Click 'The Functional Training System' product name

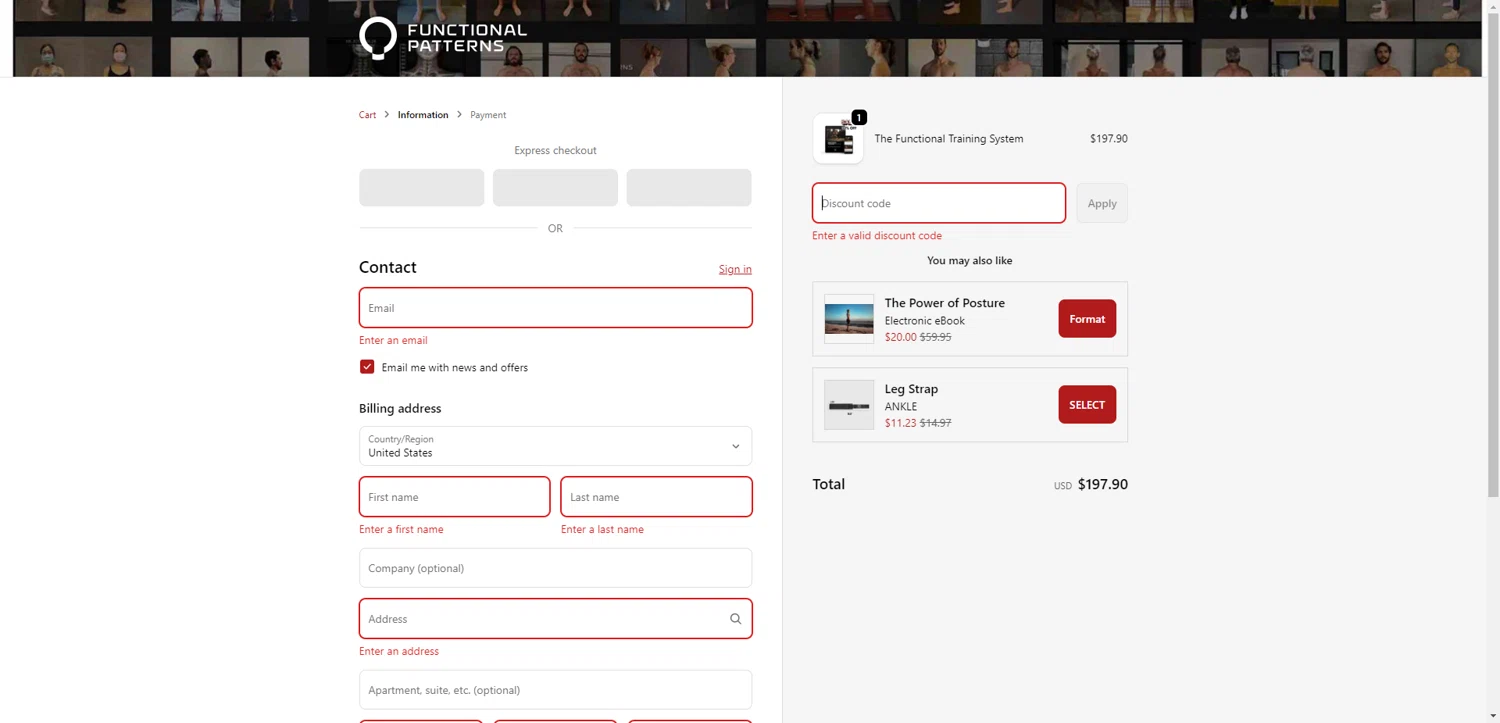pos(949,139)
